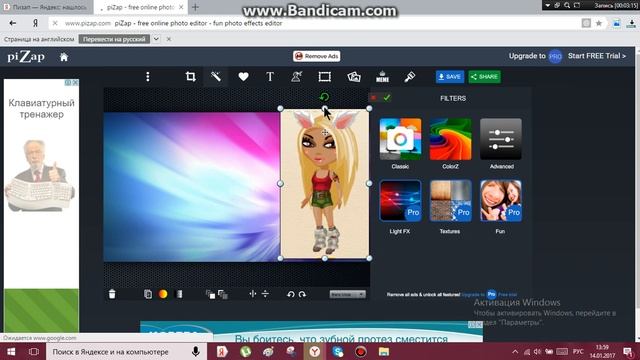
Task: Open the add photo tool
Action: point(354,77)
